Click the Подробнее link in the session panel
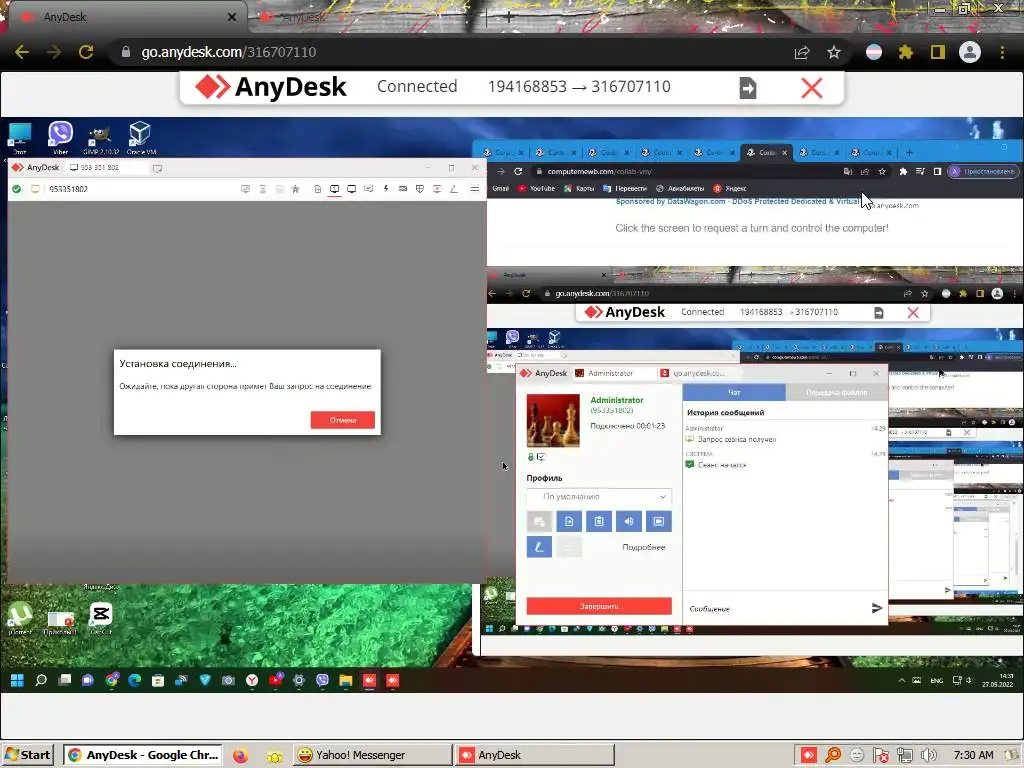 (x=643, y=547)
